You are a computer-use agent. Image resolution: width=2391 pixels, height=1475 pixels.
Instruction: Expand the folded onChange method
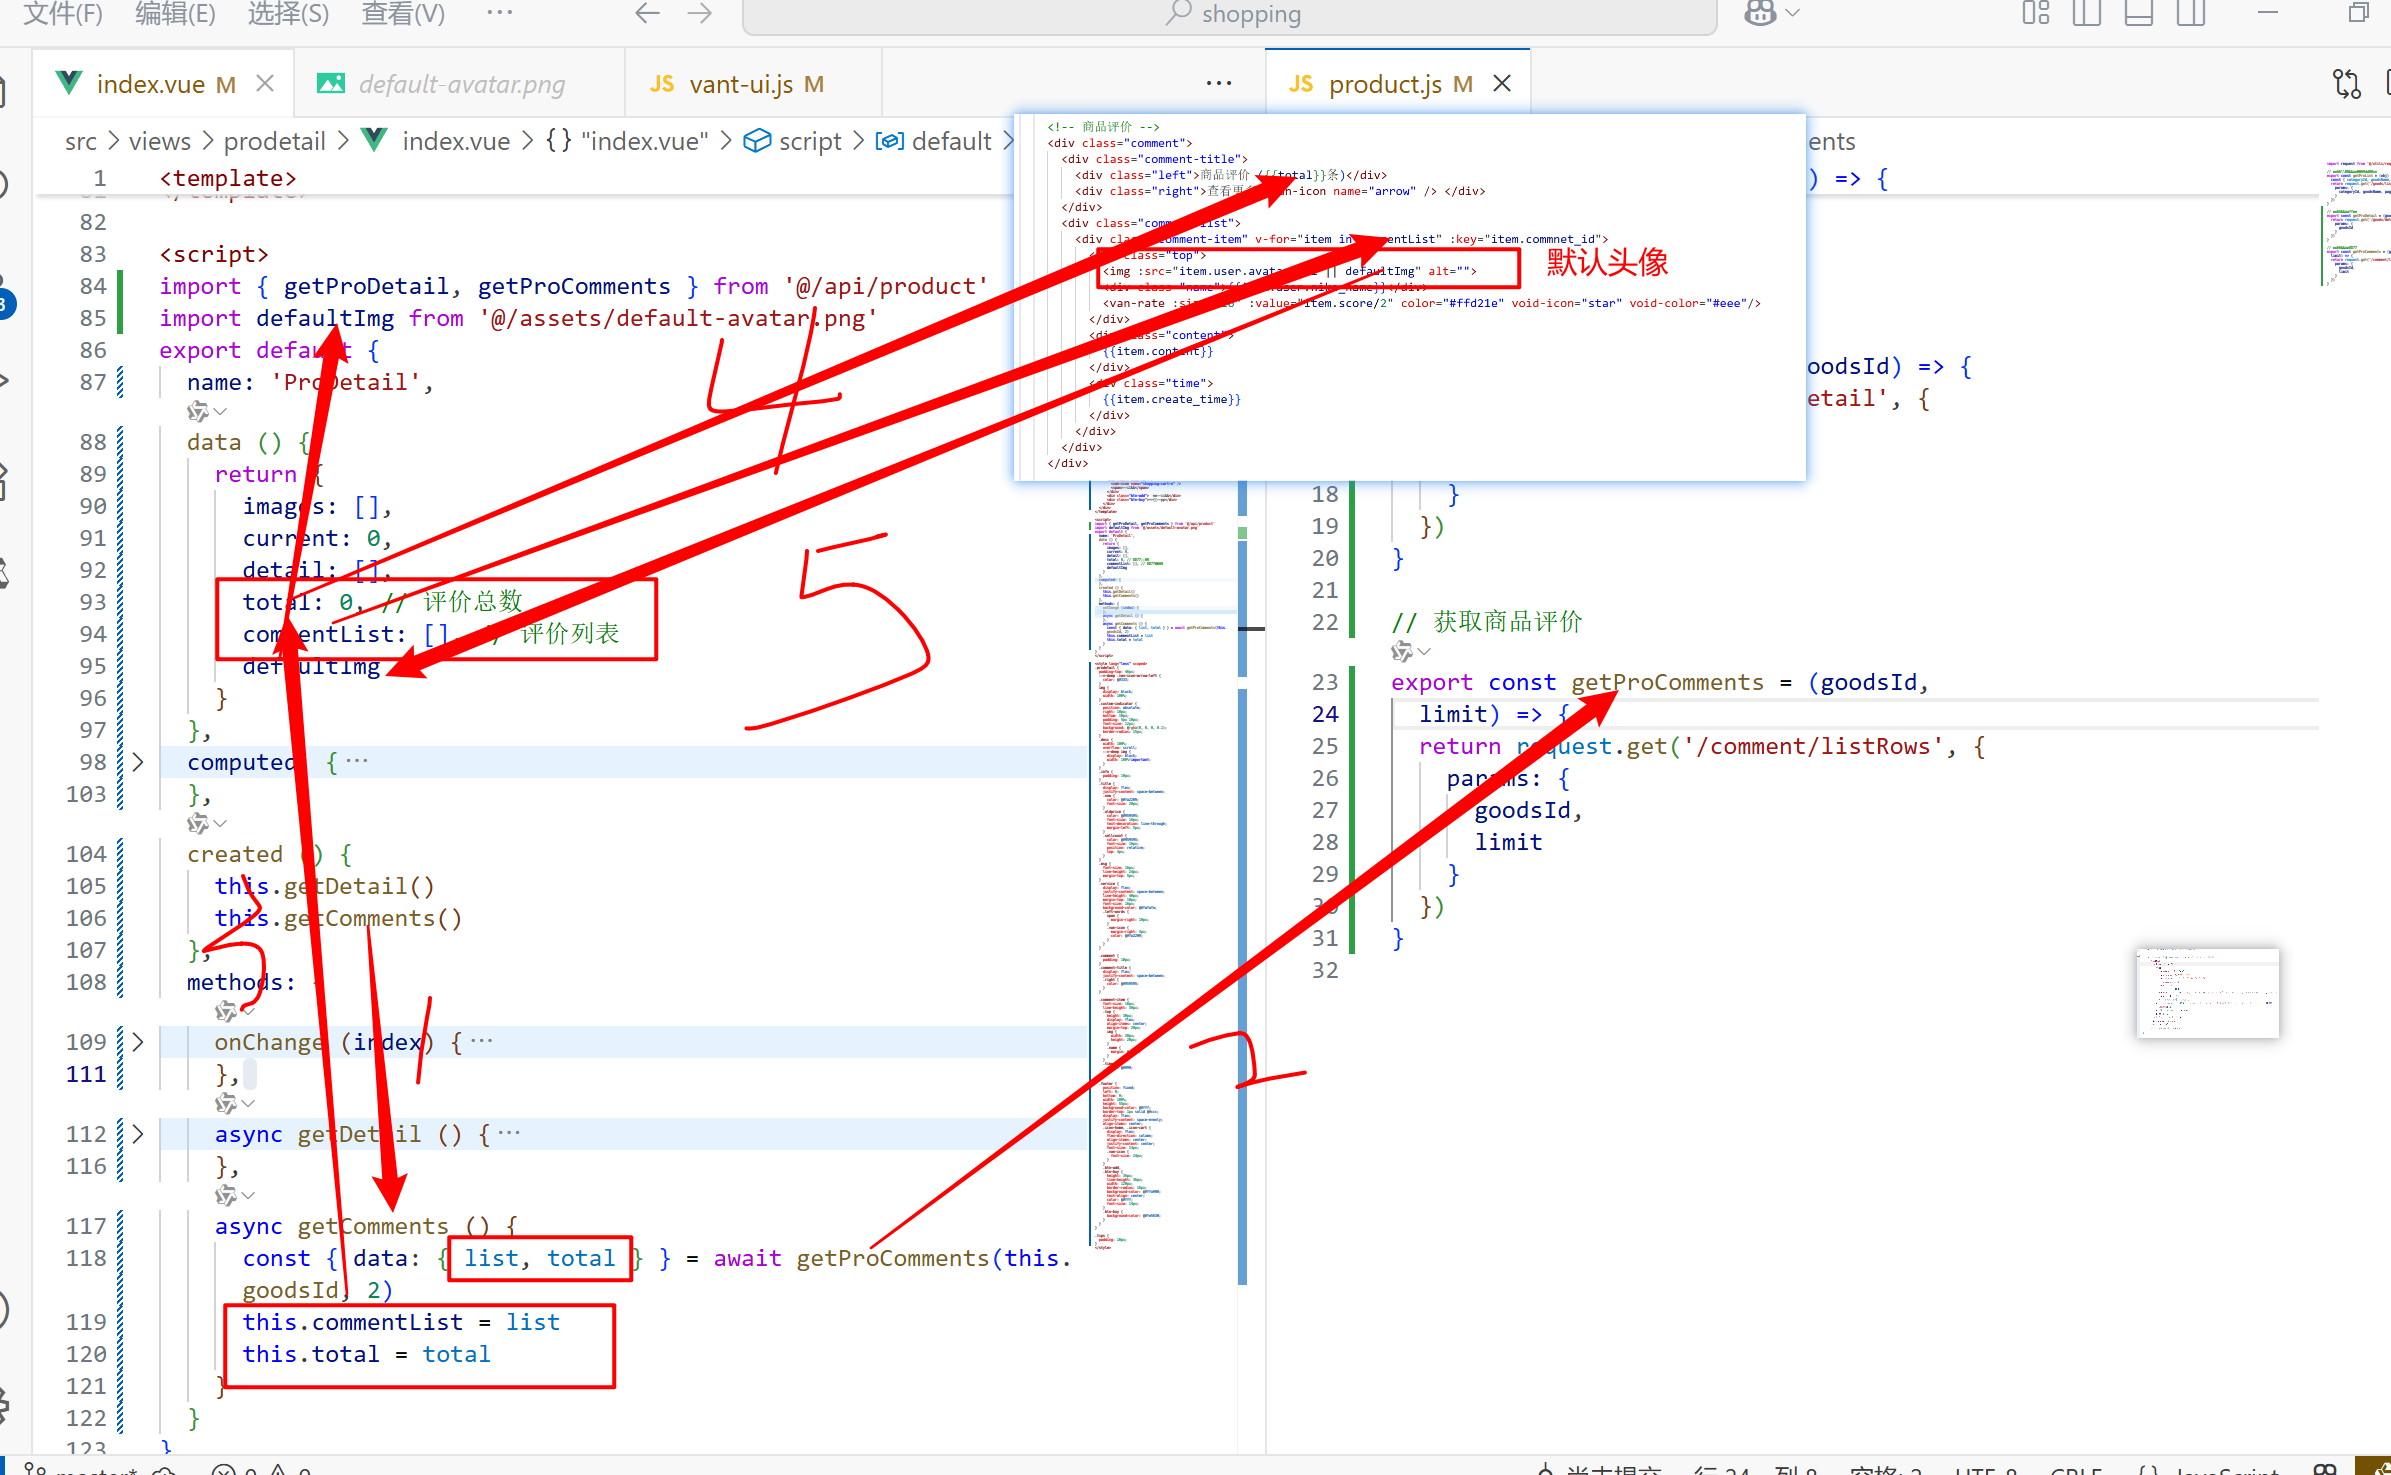click(x=138, y=1042)
